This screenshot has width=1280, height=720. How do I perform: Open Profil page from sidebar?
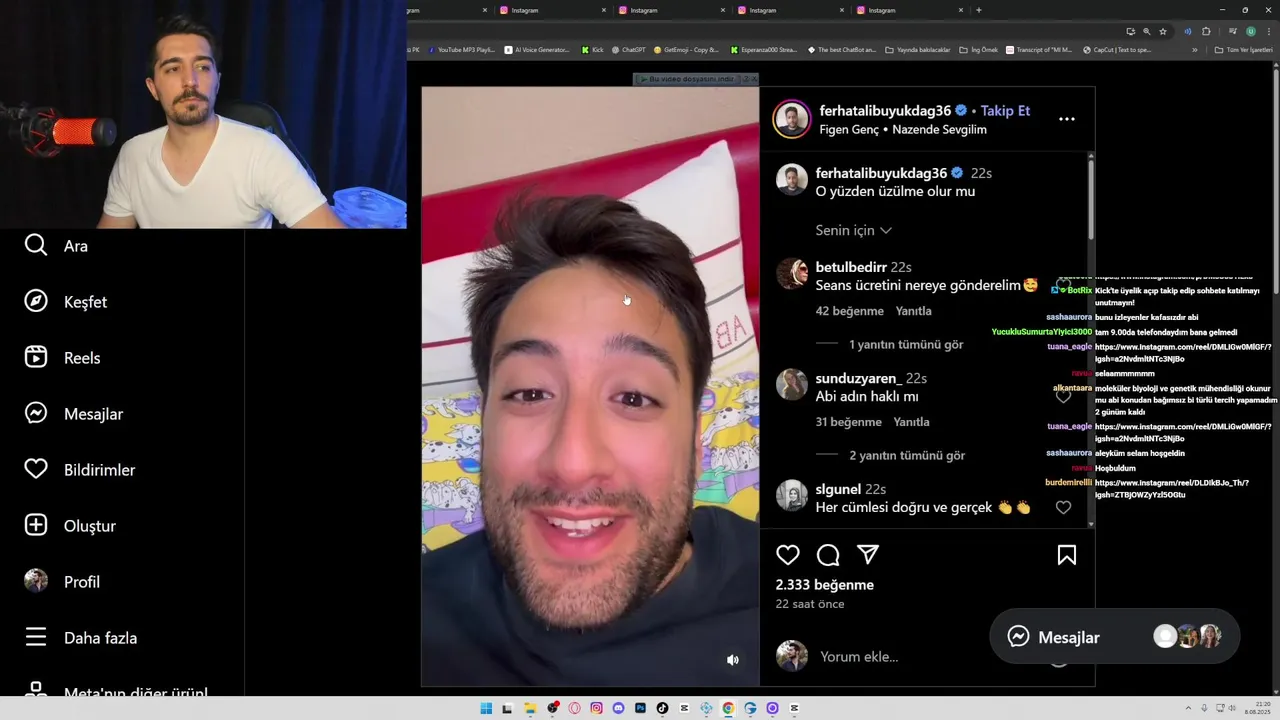pos(62,582)
